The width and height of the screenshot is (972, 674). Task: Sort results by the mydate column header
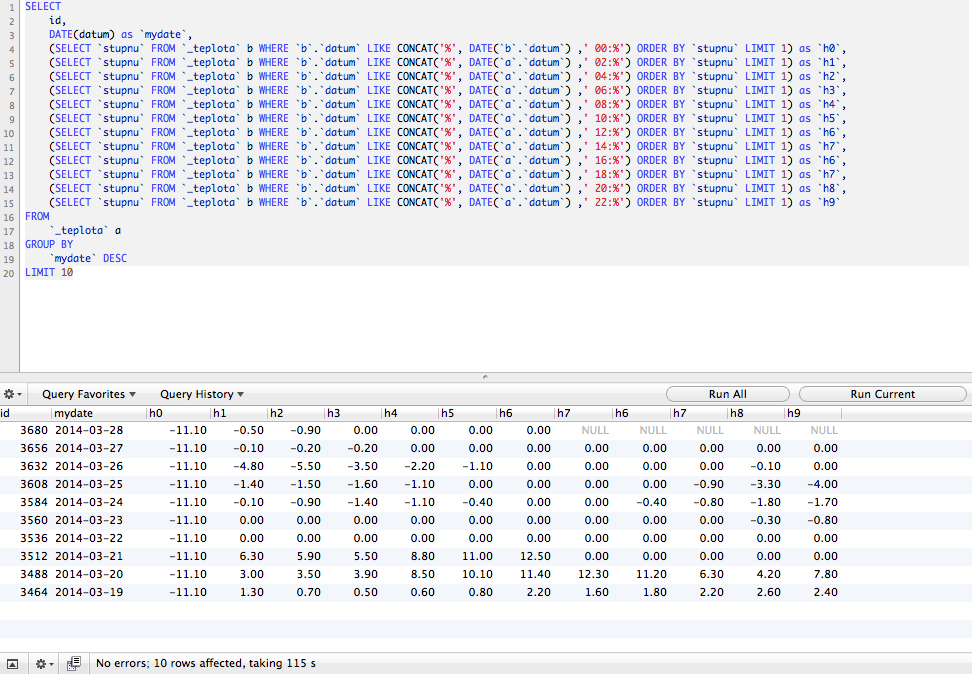(99, 413)
